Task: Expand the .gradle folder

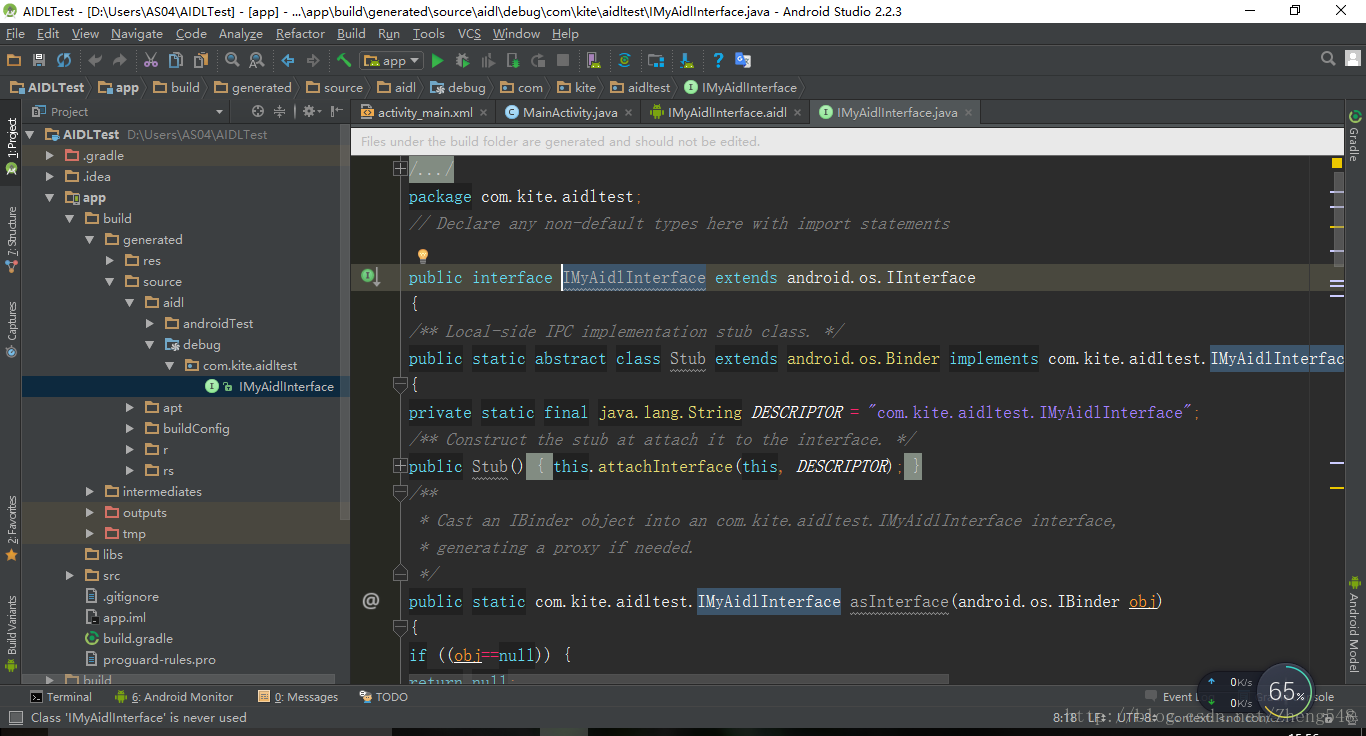Action: click(50, 156)
